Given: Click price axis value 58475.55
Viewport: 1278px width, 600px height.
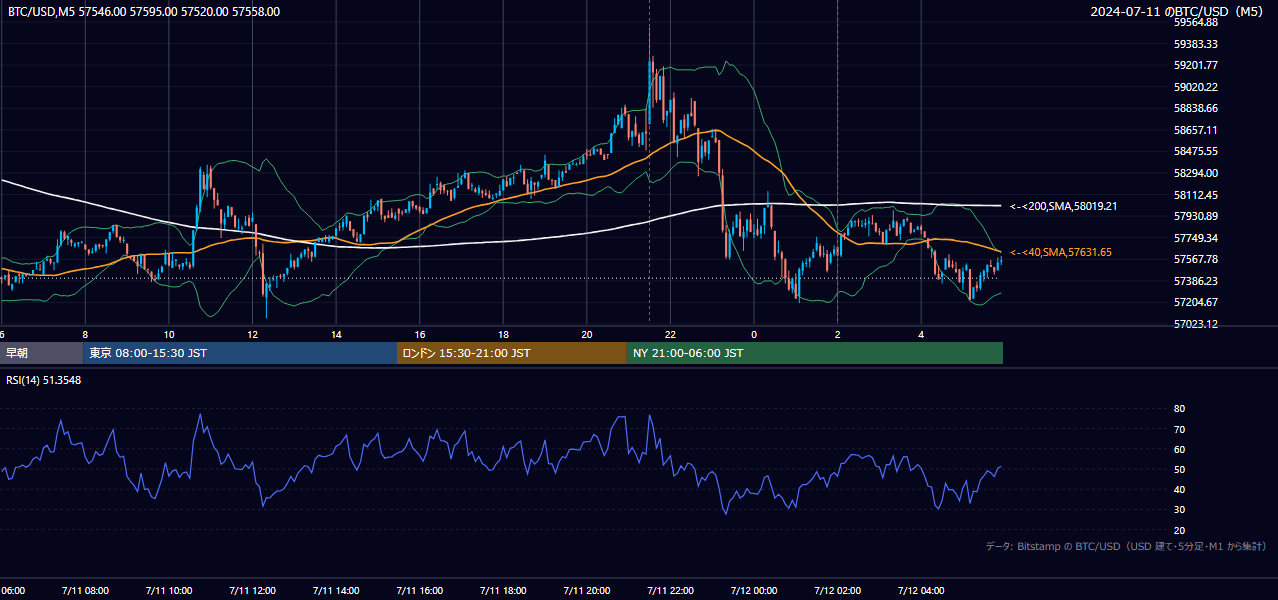Looking at the screenshot, I should tap(1195, 151).
